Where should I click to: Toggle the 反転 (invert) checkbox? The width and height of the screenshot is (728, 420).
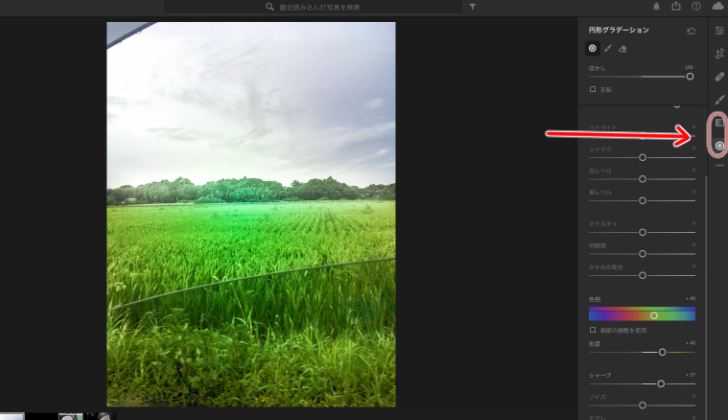tap(592, 89)
